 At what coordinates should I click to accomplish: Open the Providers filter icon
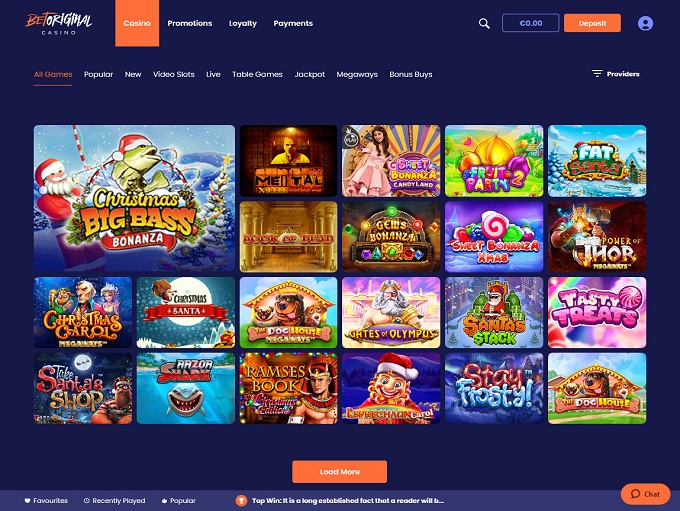tap(597, 74)
